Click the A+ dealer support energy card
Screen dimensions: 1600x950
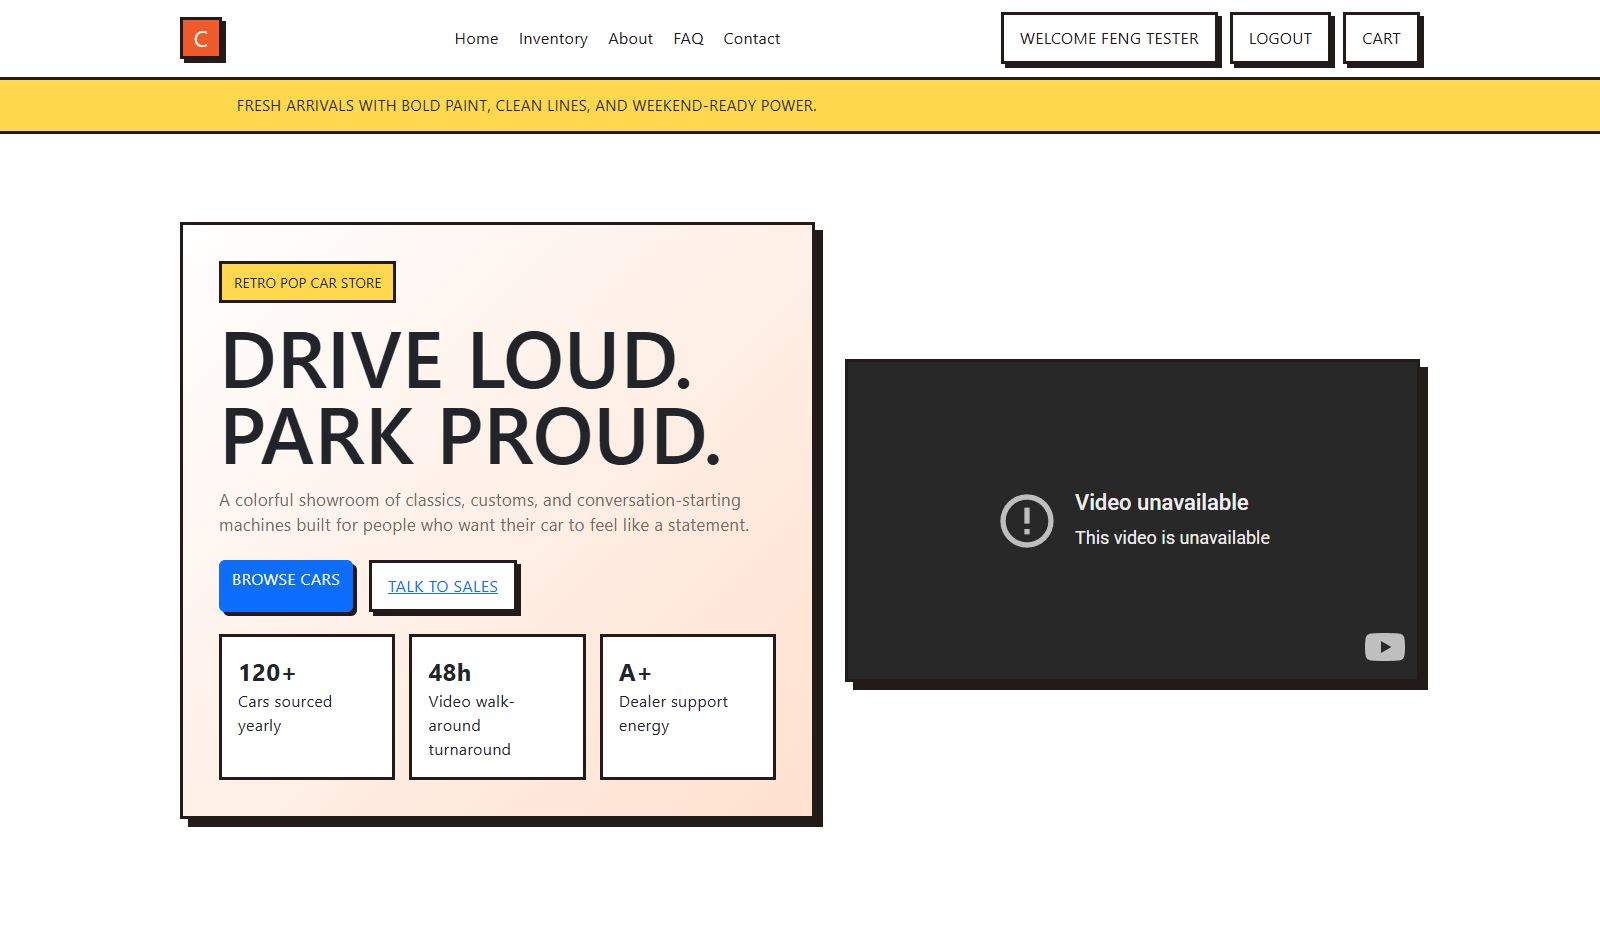click(x=687, y=706)
